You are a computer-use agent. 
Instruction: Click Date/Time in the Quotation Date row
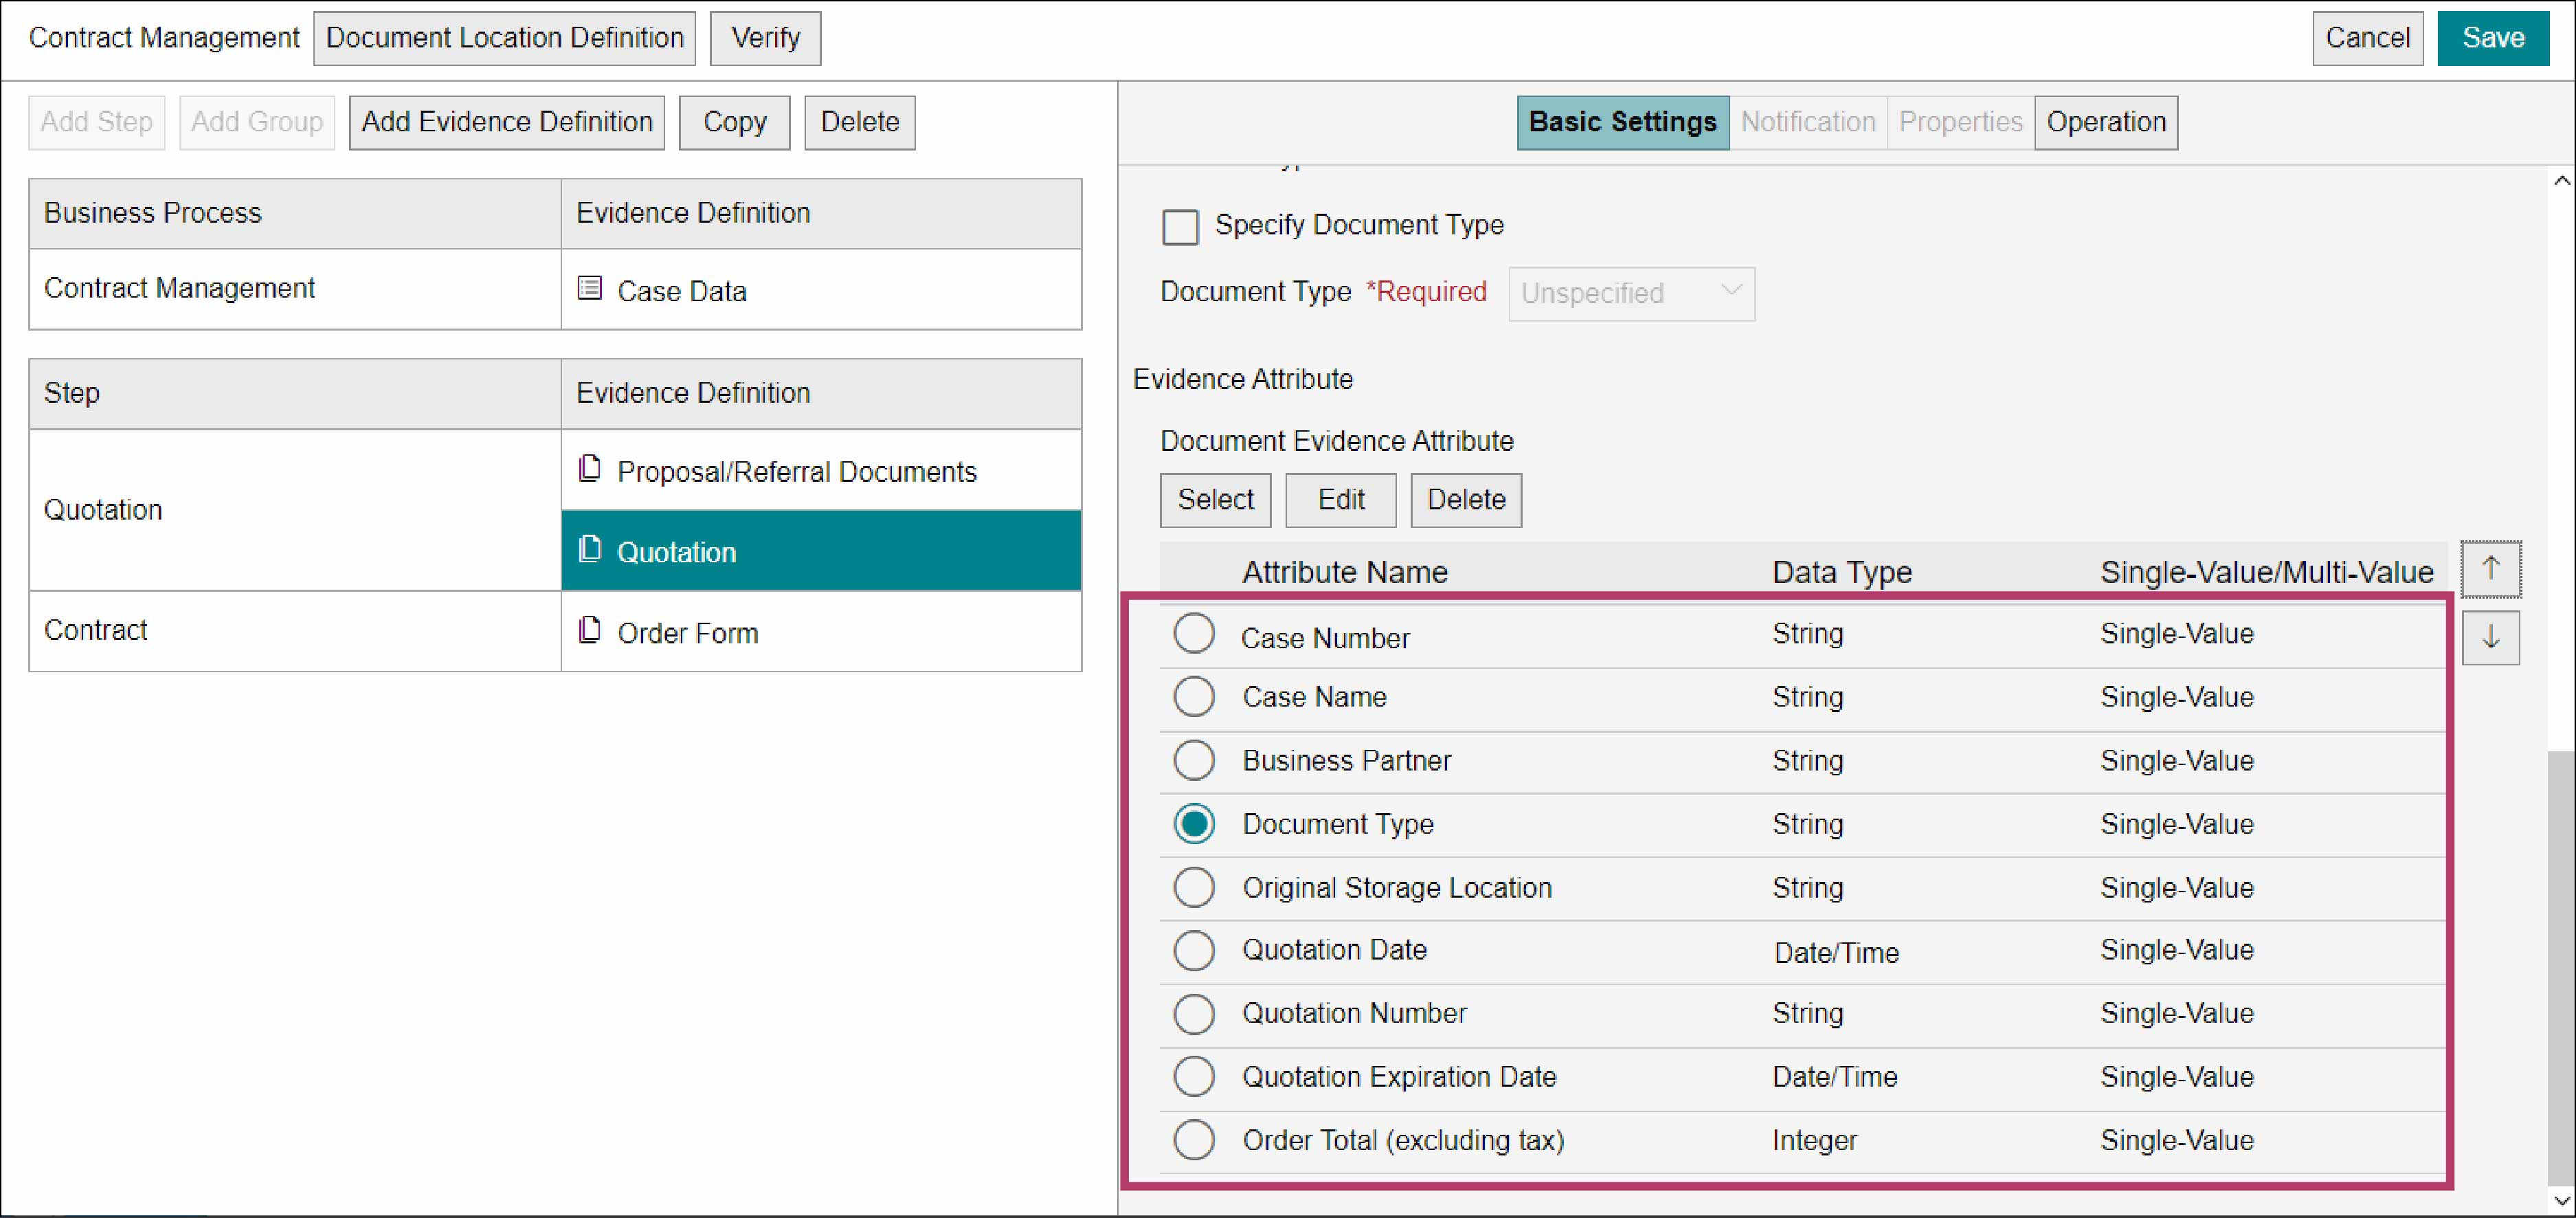pos(1836,953)
